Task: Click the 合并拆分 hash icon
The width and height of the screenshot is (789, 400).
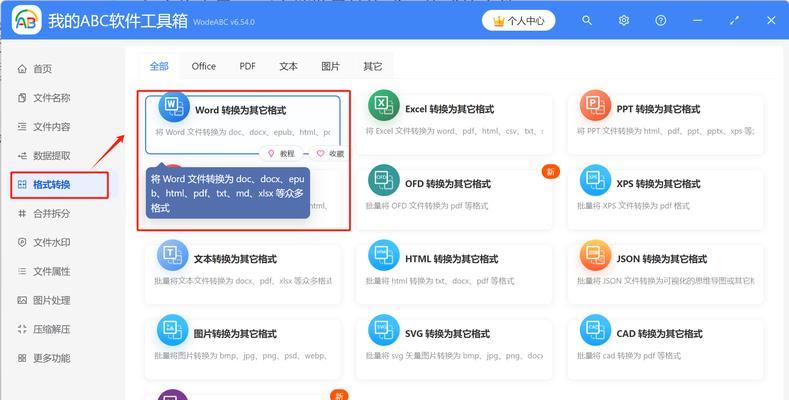Action: [22, 214]
